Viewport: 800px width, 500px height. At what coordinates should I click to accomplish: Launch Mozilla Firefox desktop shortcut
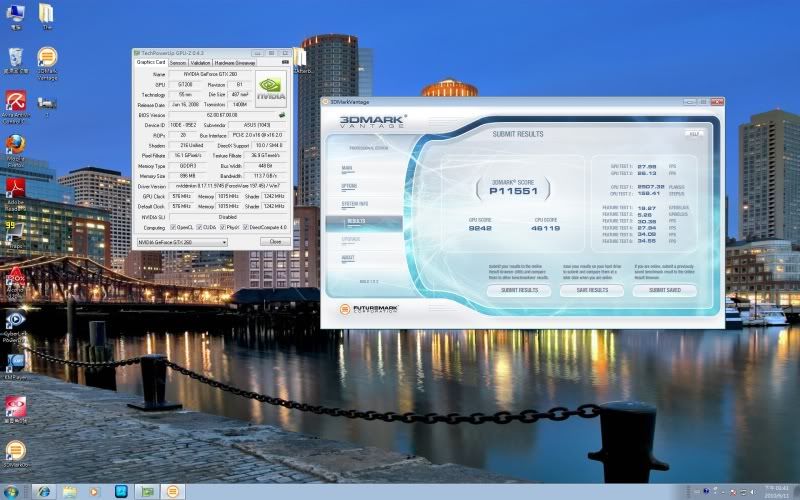tap(16, 151)
